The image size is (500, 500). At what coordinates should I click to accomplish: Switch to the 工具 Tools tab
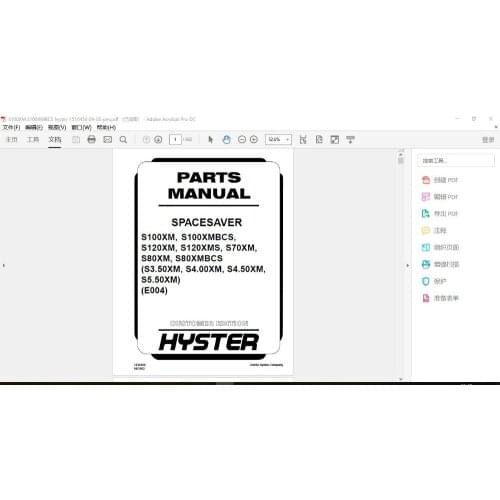(x=33, y=139)
